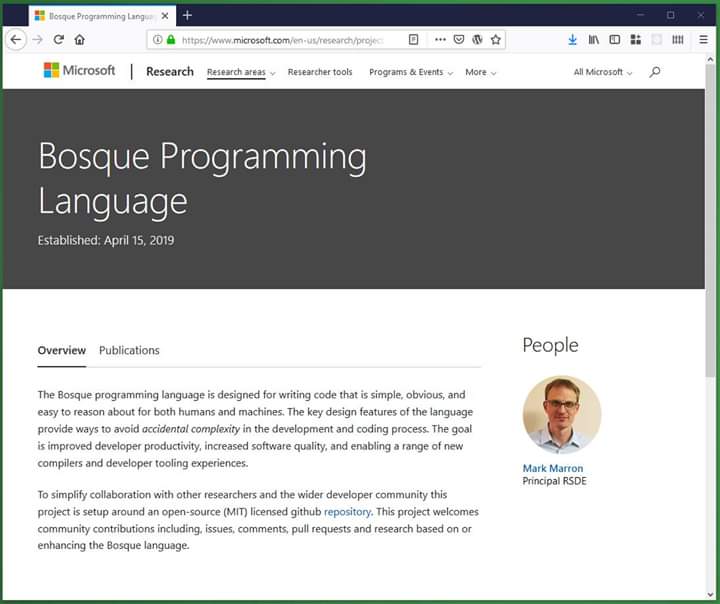720x604 pixels.
Task: Show site information via the info icon
Action: tap(158, 40)
